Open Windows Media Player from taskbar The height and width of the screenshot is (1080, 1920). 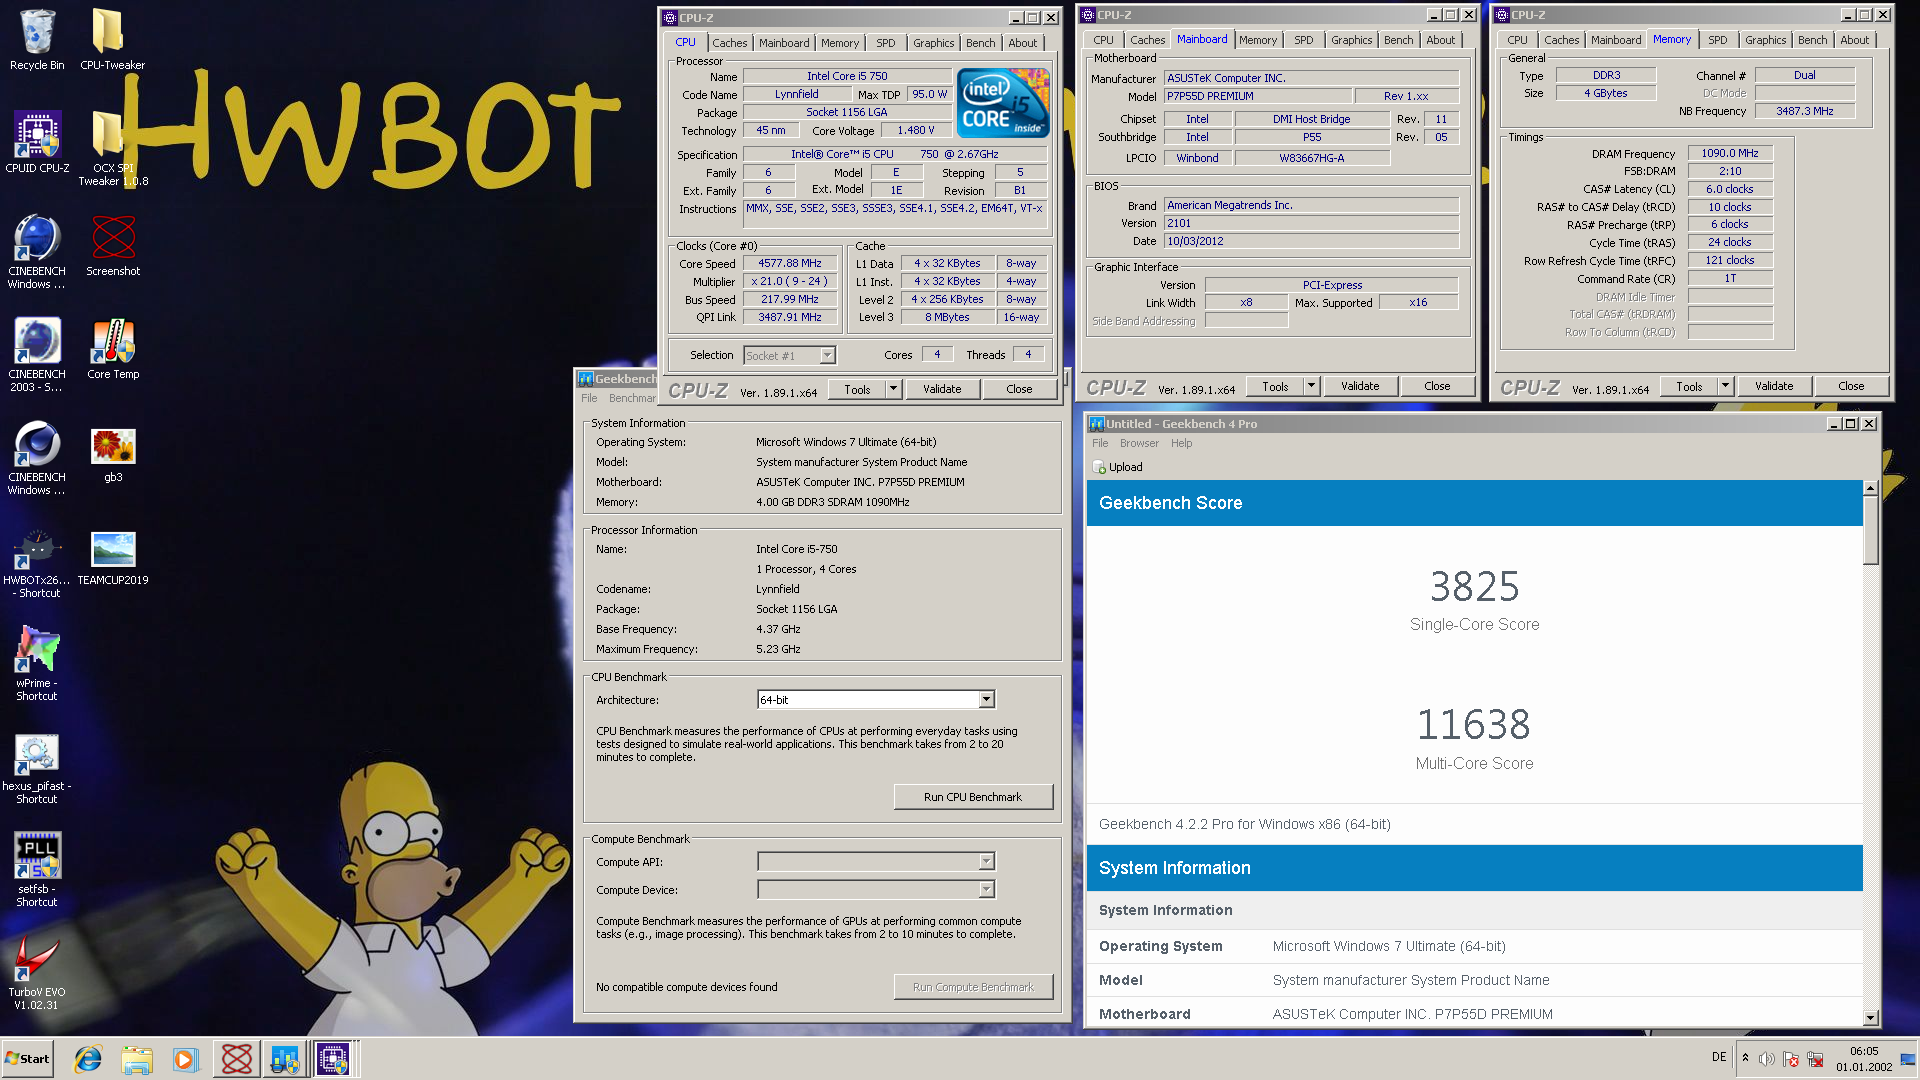186,1059
